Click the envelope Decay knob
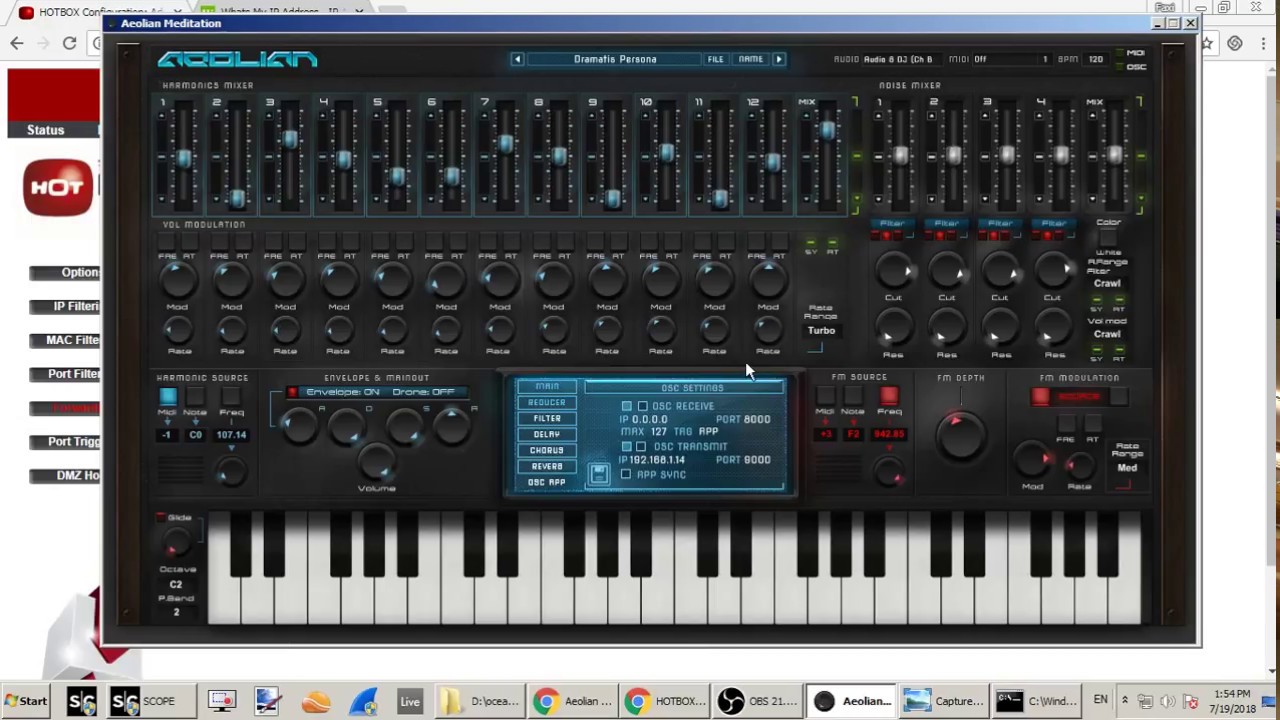The height and width of the screenshot is (720, 1280). pyautogui.click(x=346, y=427)
